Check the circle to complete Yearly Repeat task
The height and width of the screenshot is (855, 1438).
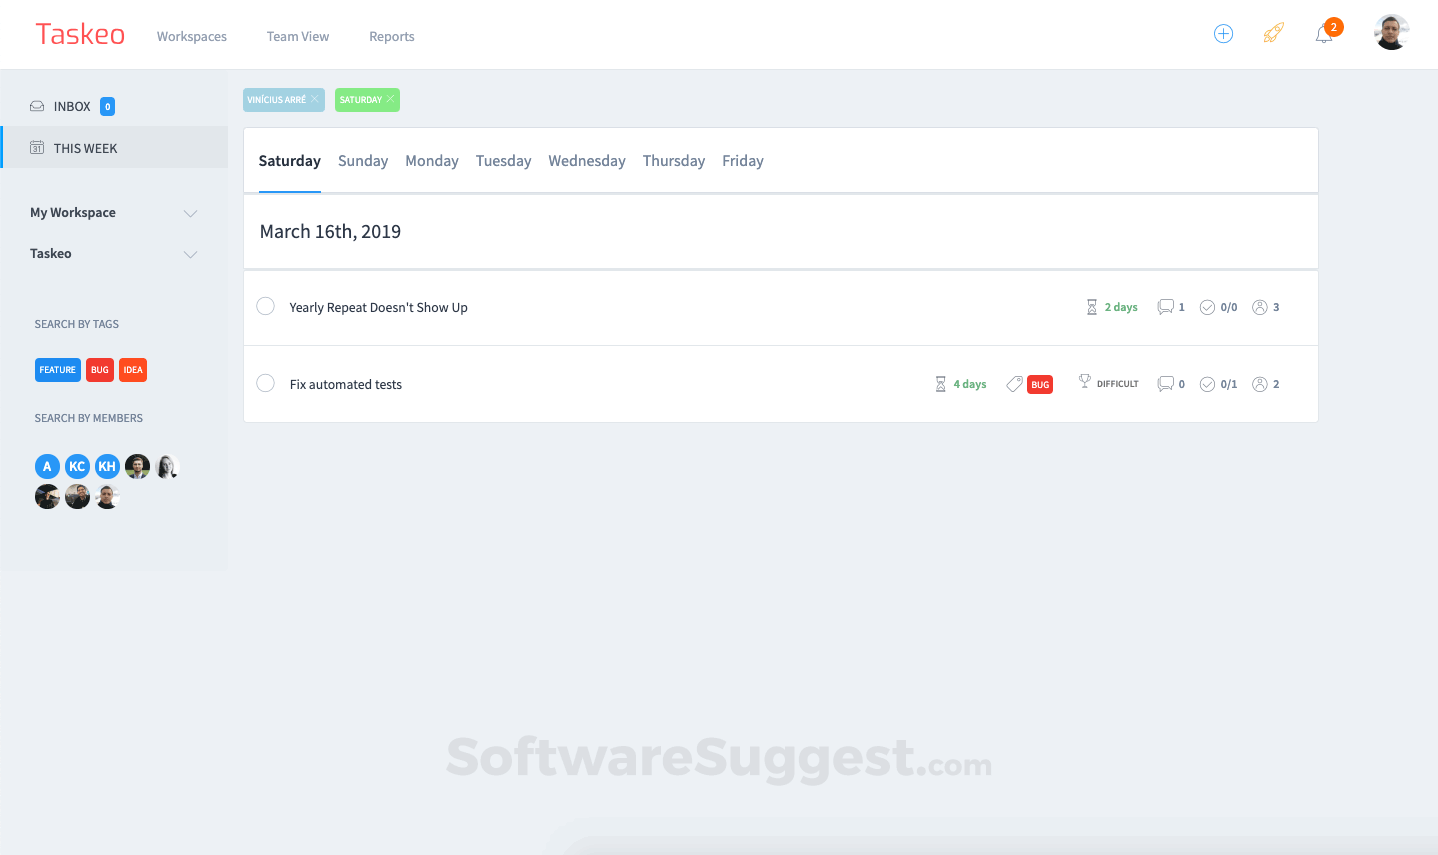[x=265, y=306]
